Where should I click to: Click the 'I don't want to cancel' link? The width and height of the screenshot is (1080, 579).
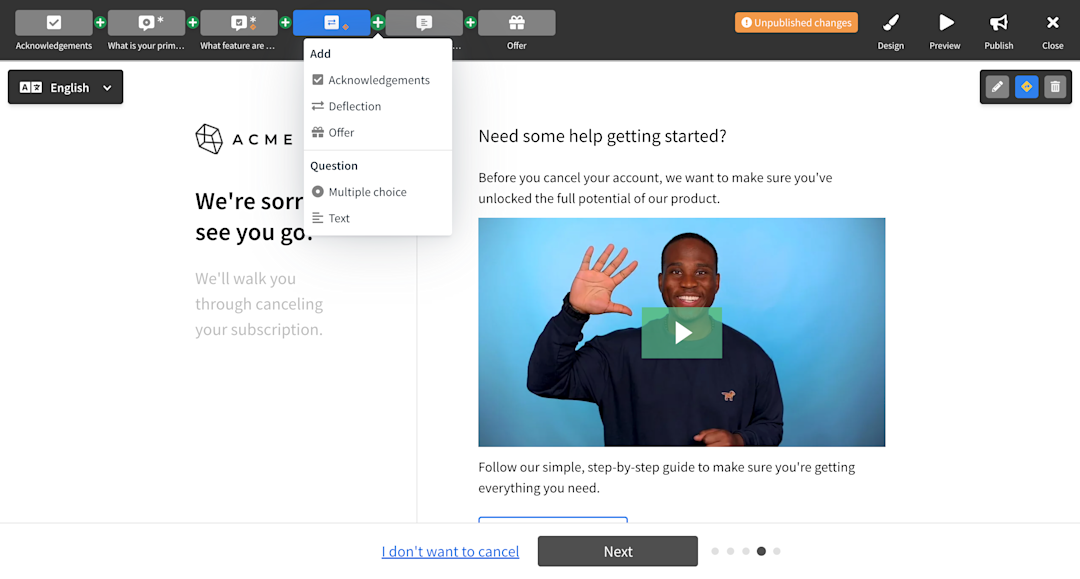point(450,551)
